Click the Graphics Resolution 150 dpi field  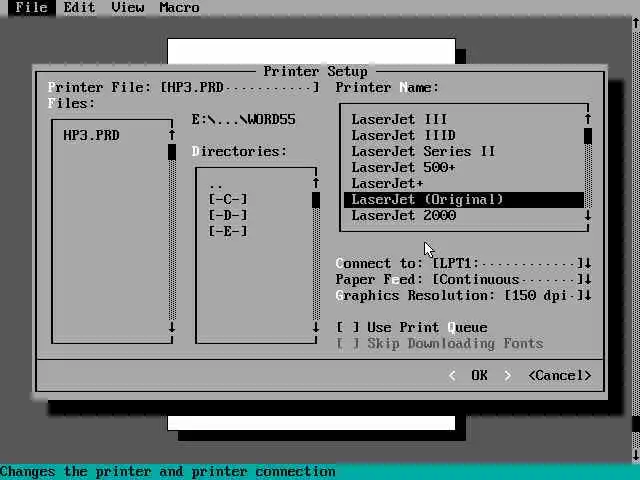544,296
